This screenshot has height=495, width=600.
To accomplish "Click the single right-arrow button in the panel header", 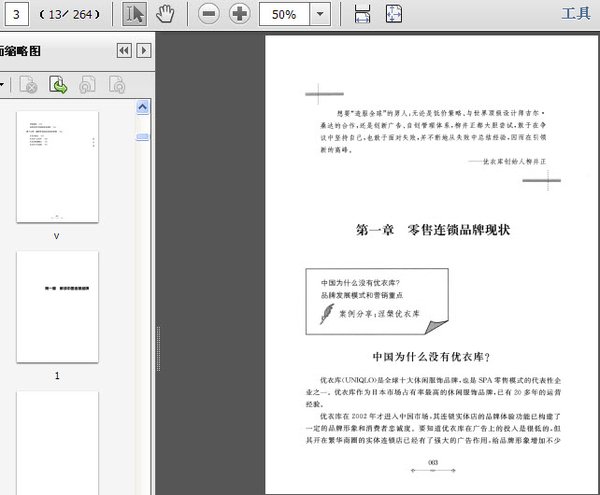I will [144, 50].
